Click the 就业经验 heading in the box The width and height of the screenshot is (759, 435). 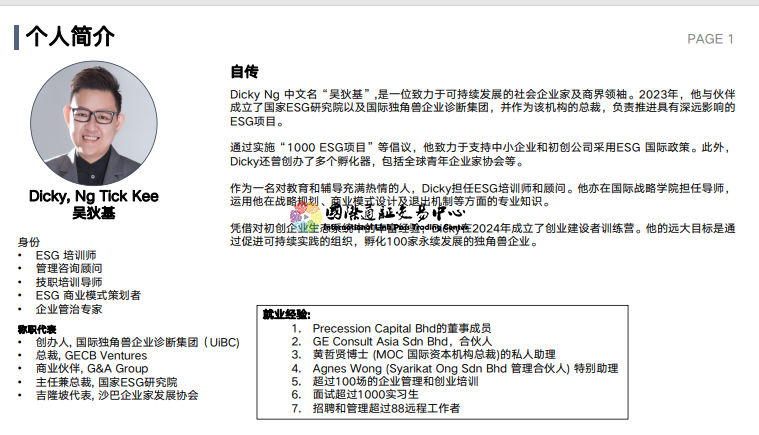pos(286,313)
